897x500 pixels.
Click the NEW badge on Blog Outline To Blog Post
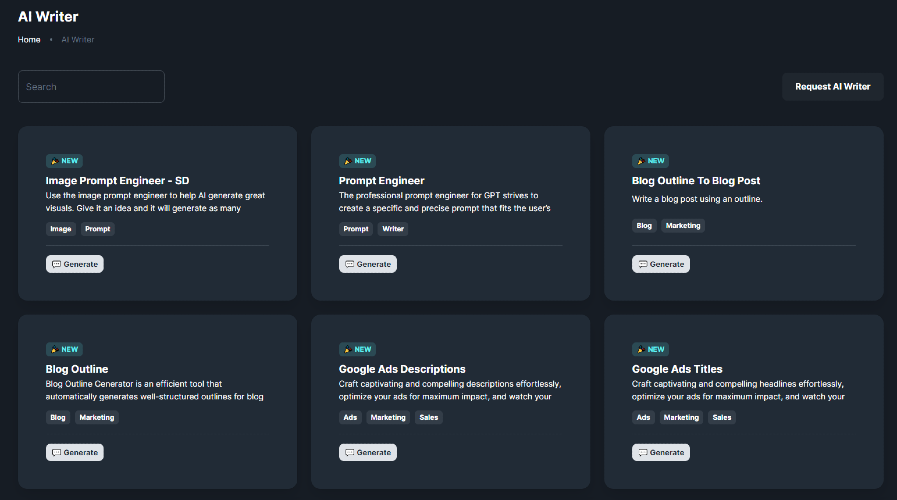pyautogui.click(x=650, y=160)
